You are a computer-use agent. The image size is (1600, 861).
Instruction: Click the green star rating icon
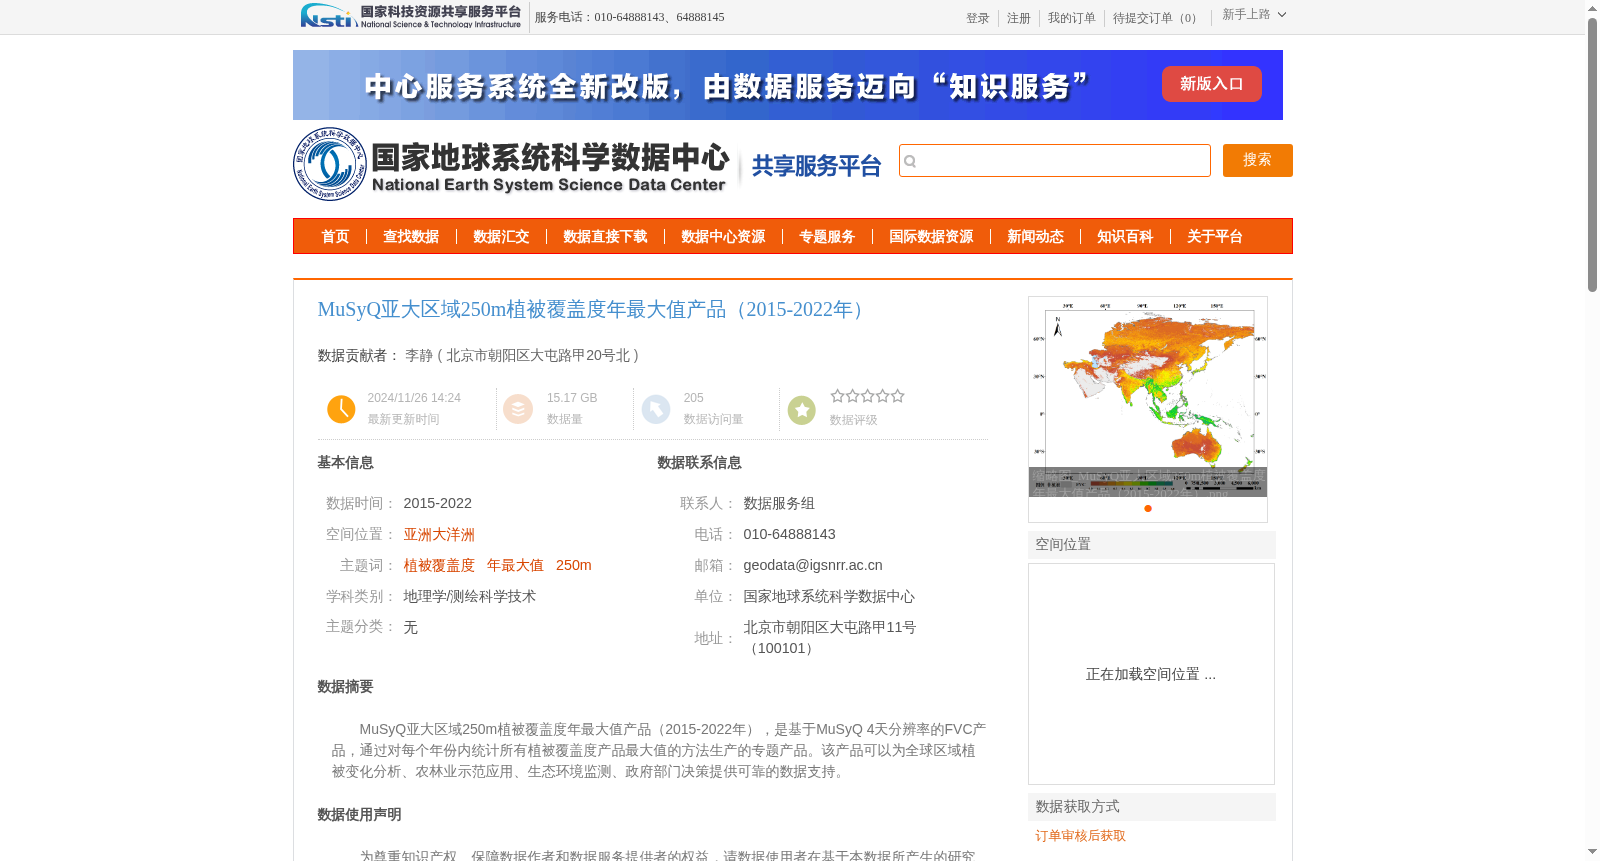(x=802, y=410)
